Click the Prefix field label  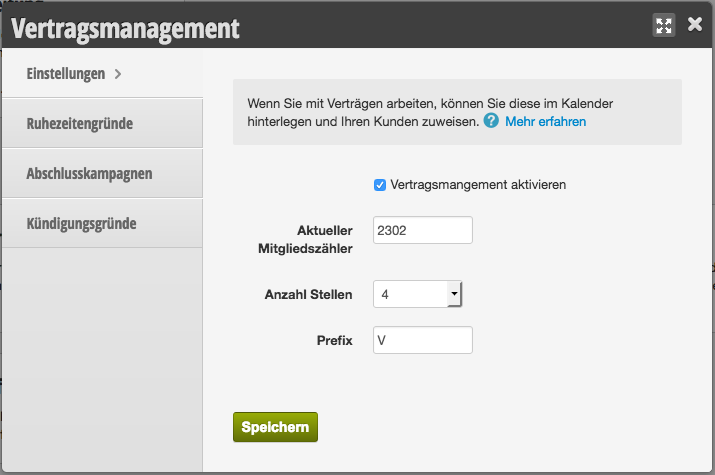(x=335, y=341)
